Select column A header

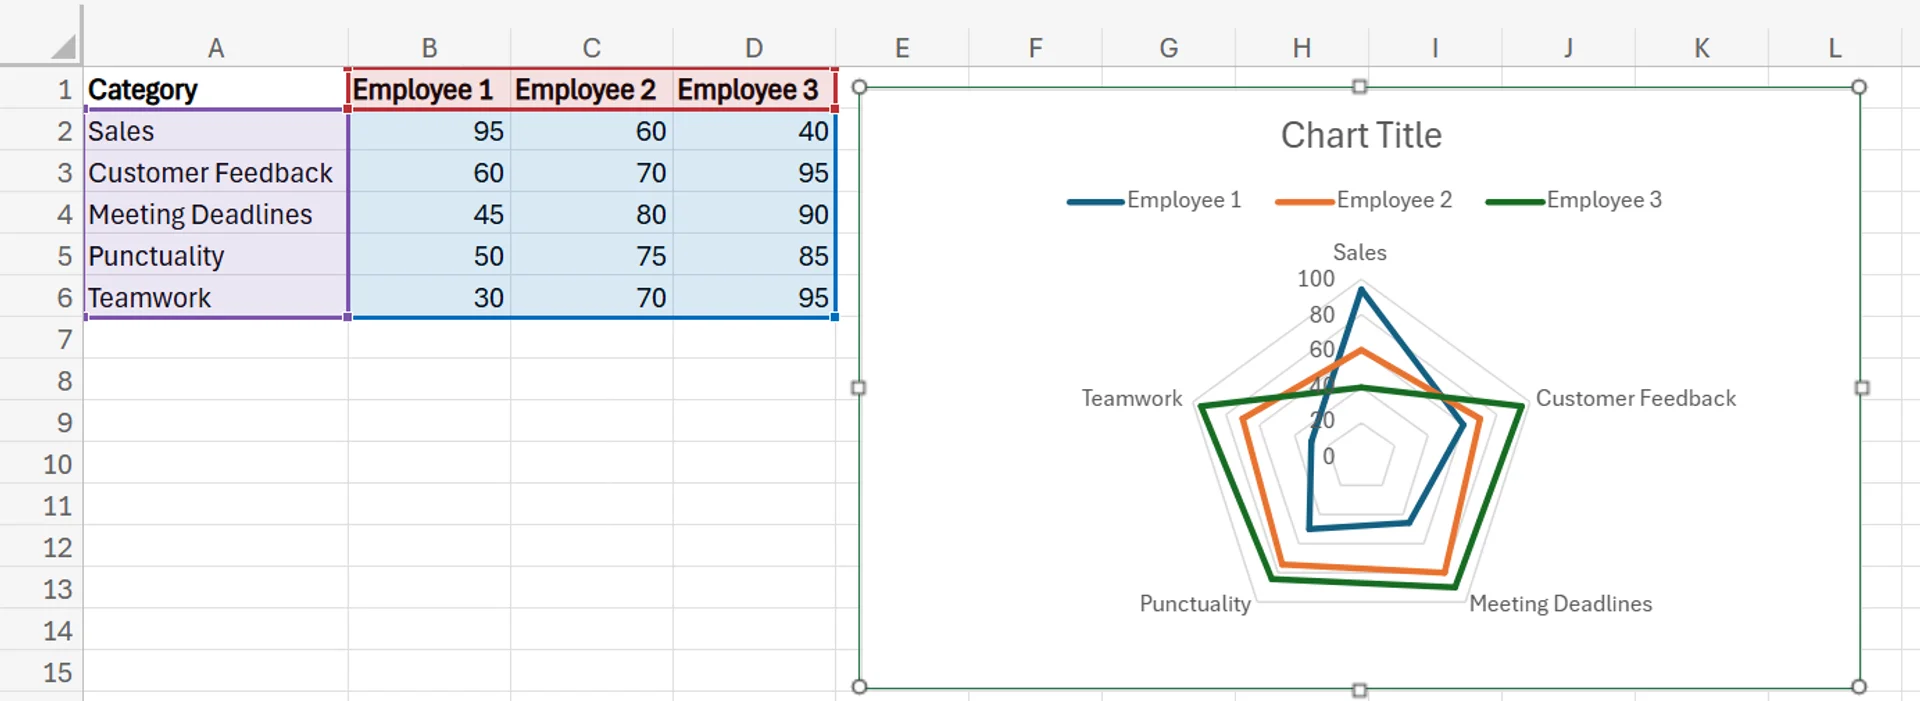point(216,48)
